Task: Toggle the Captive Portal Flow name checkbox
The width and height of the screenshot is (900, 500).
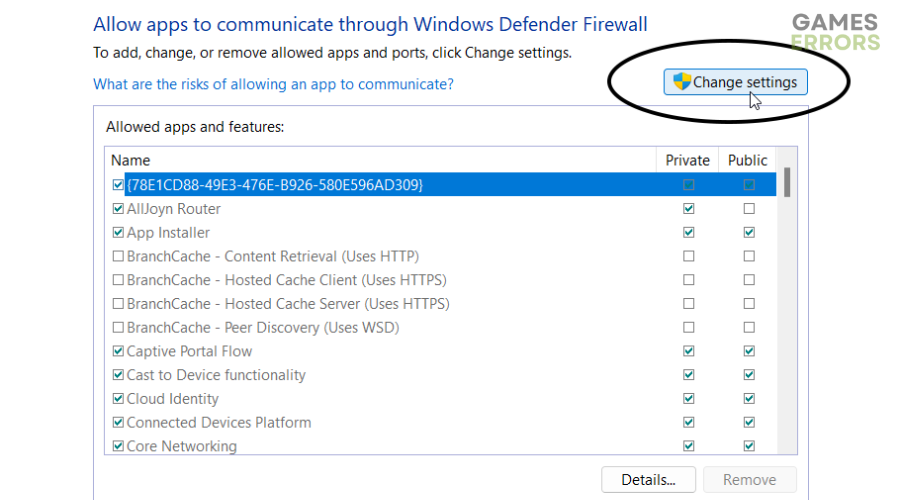Action: coord(118,351)
